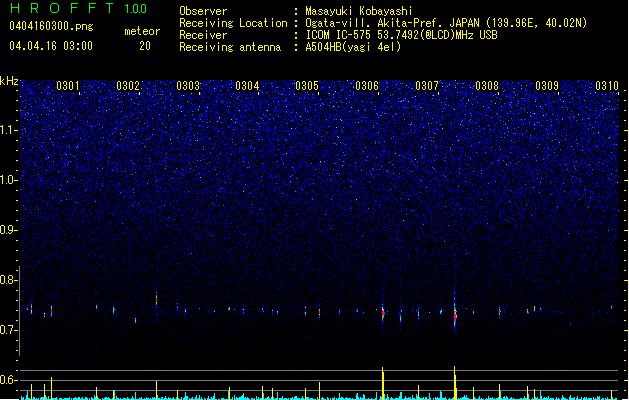Select the 0303 time label
This screenshot has height=400, width=629.
pos(188,86)
